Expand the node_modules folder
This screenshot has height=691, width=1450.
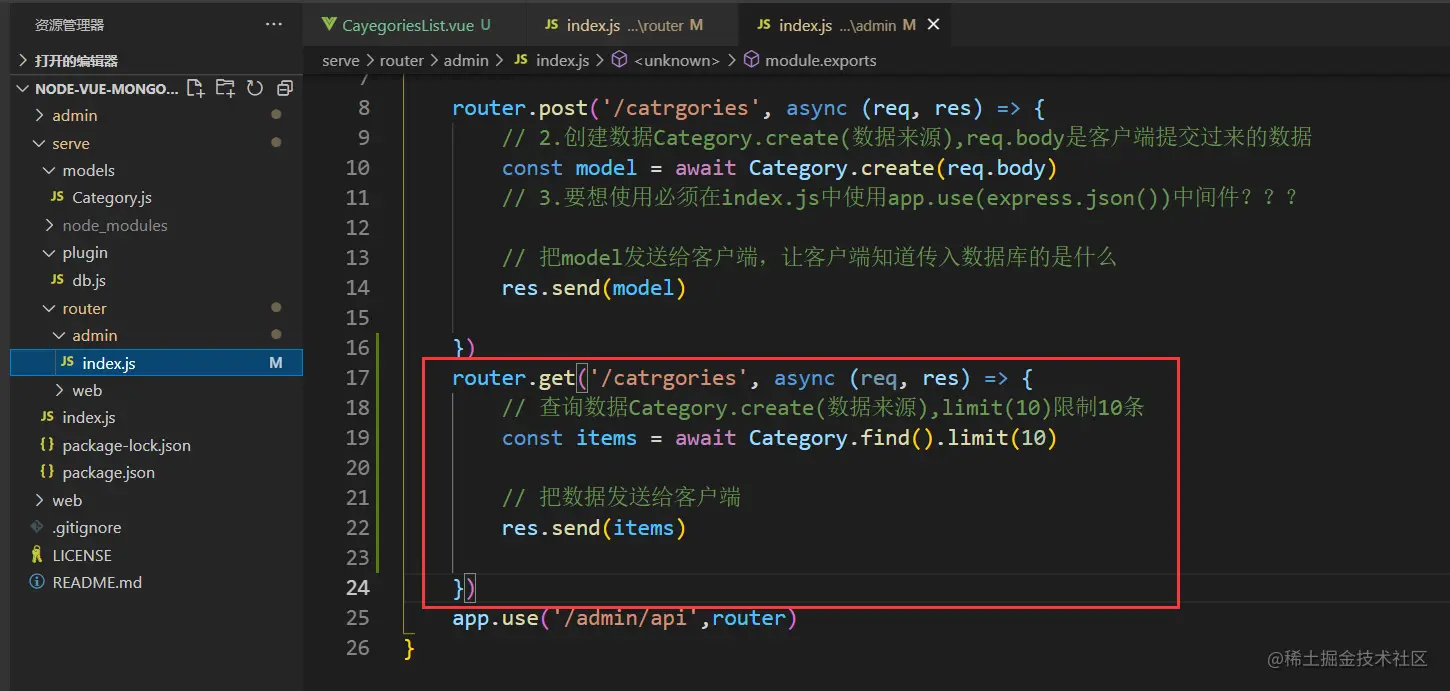(115, 225)
